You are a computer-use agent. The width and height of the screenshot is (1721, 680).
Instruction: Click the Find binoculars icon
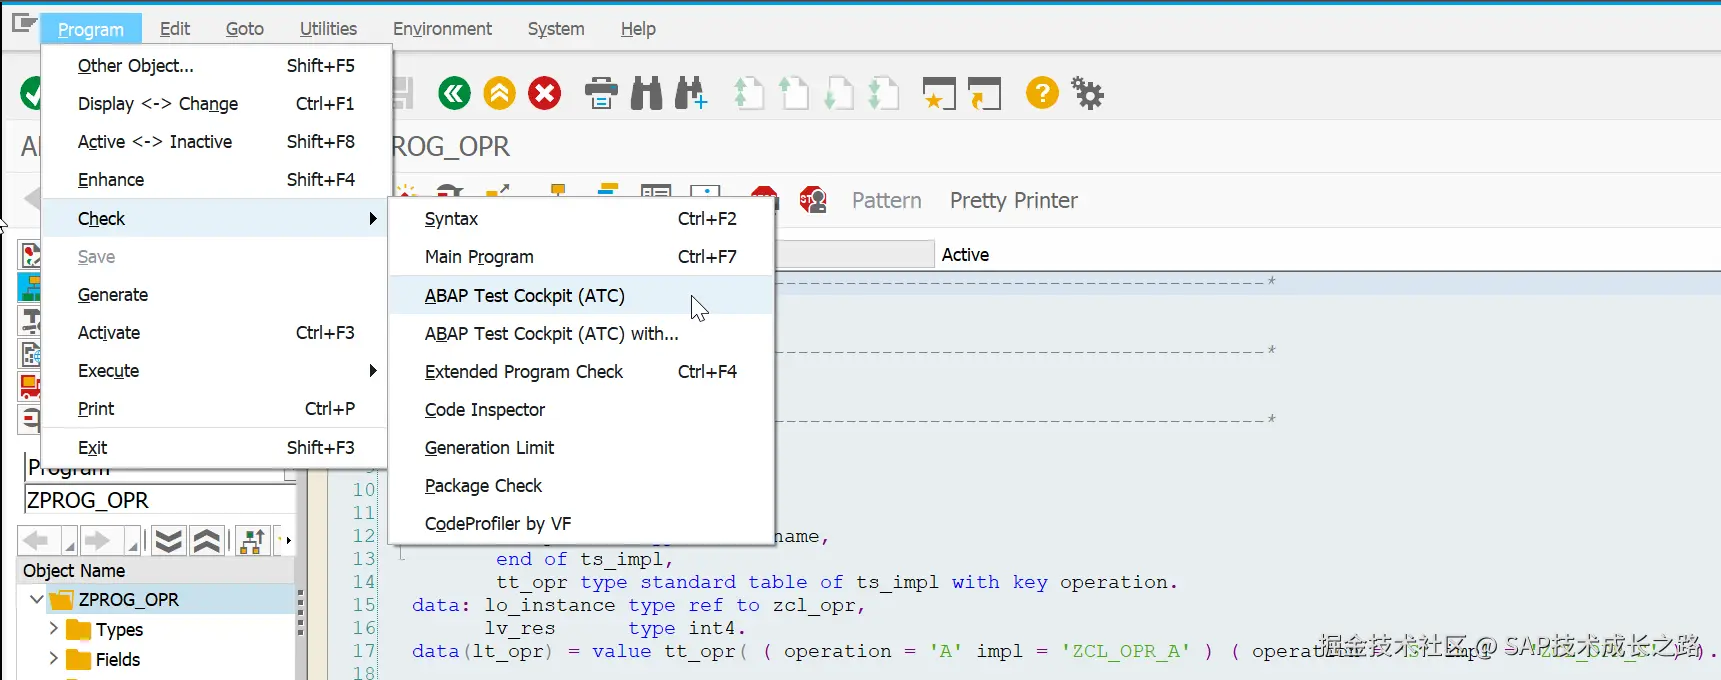[x=646, y=94]
